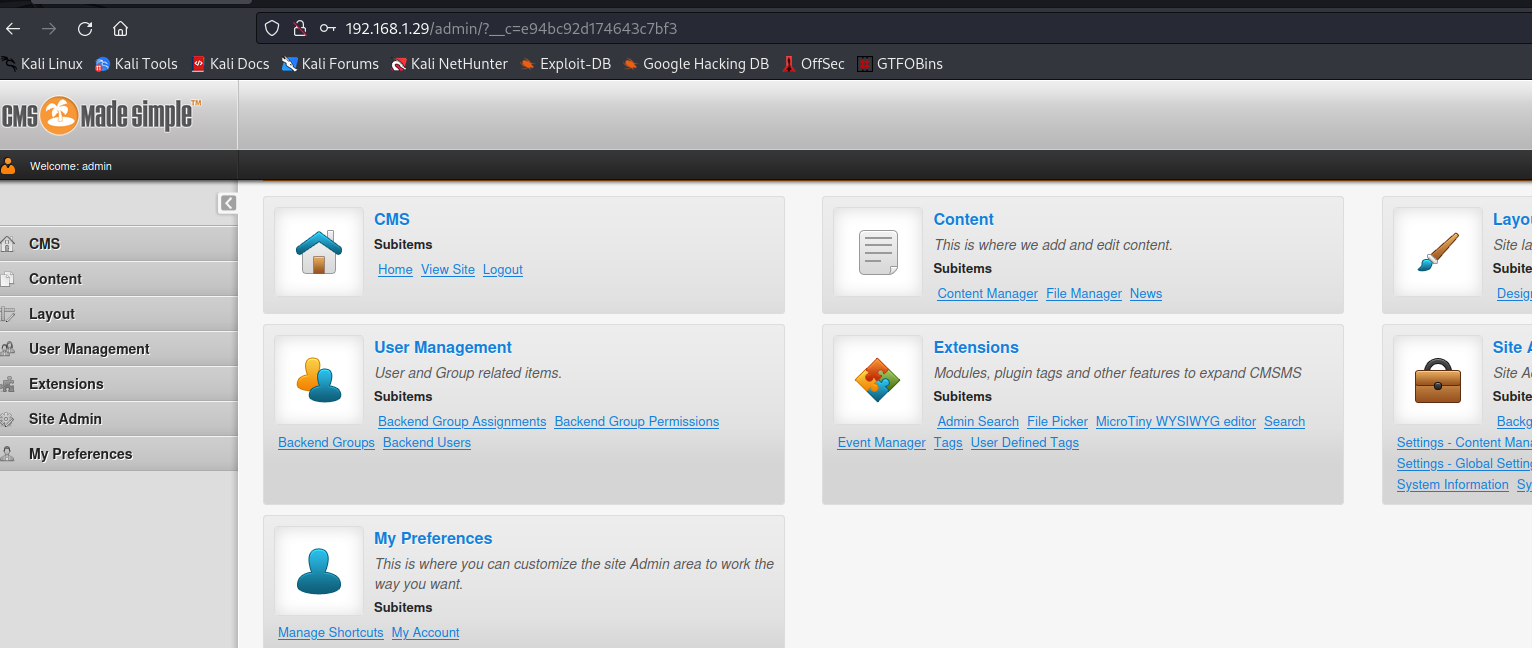Open the OffSec bookmark
This screenshot has width=1532, height=648.
tap(813, 64)
